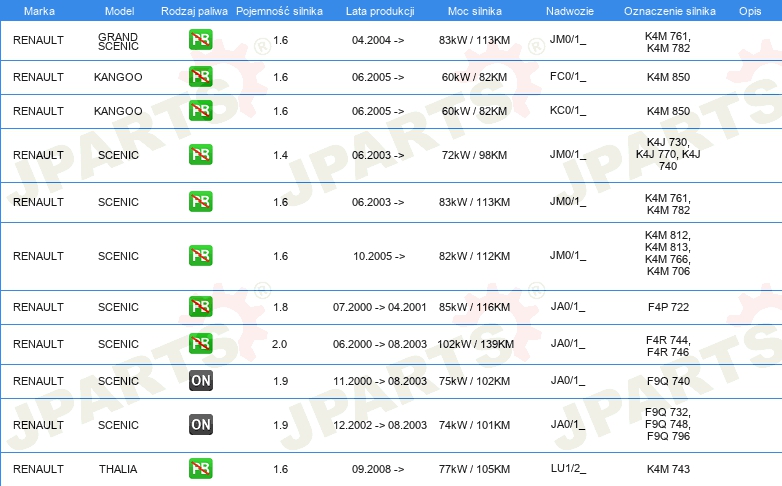Click the ON diesel icon in the 74kW / 101KM row
The width and height of the screenshot is (782, 486).
(200, 425)
